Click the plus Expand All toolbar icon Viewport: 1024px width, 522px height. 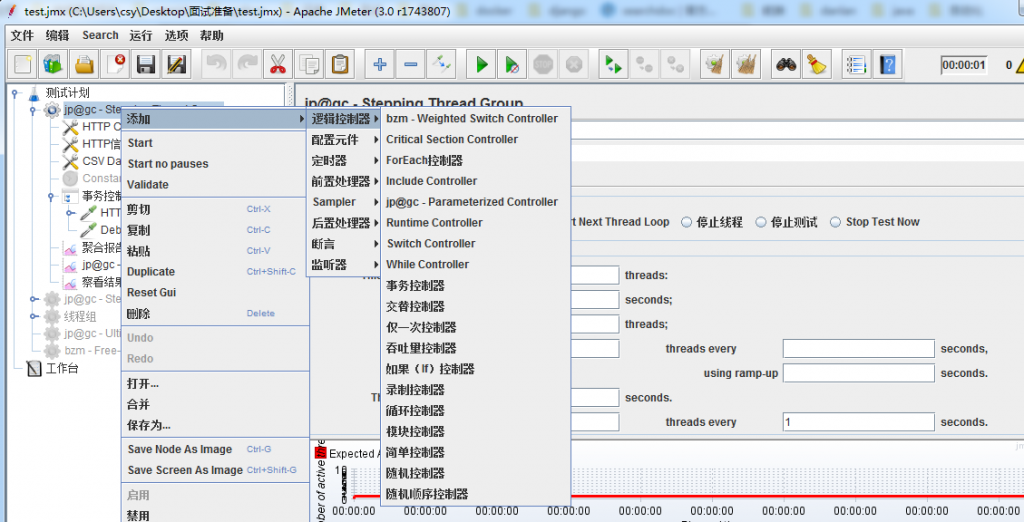coord(380,65)
